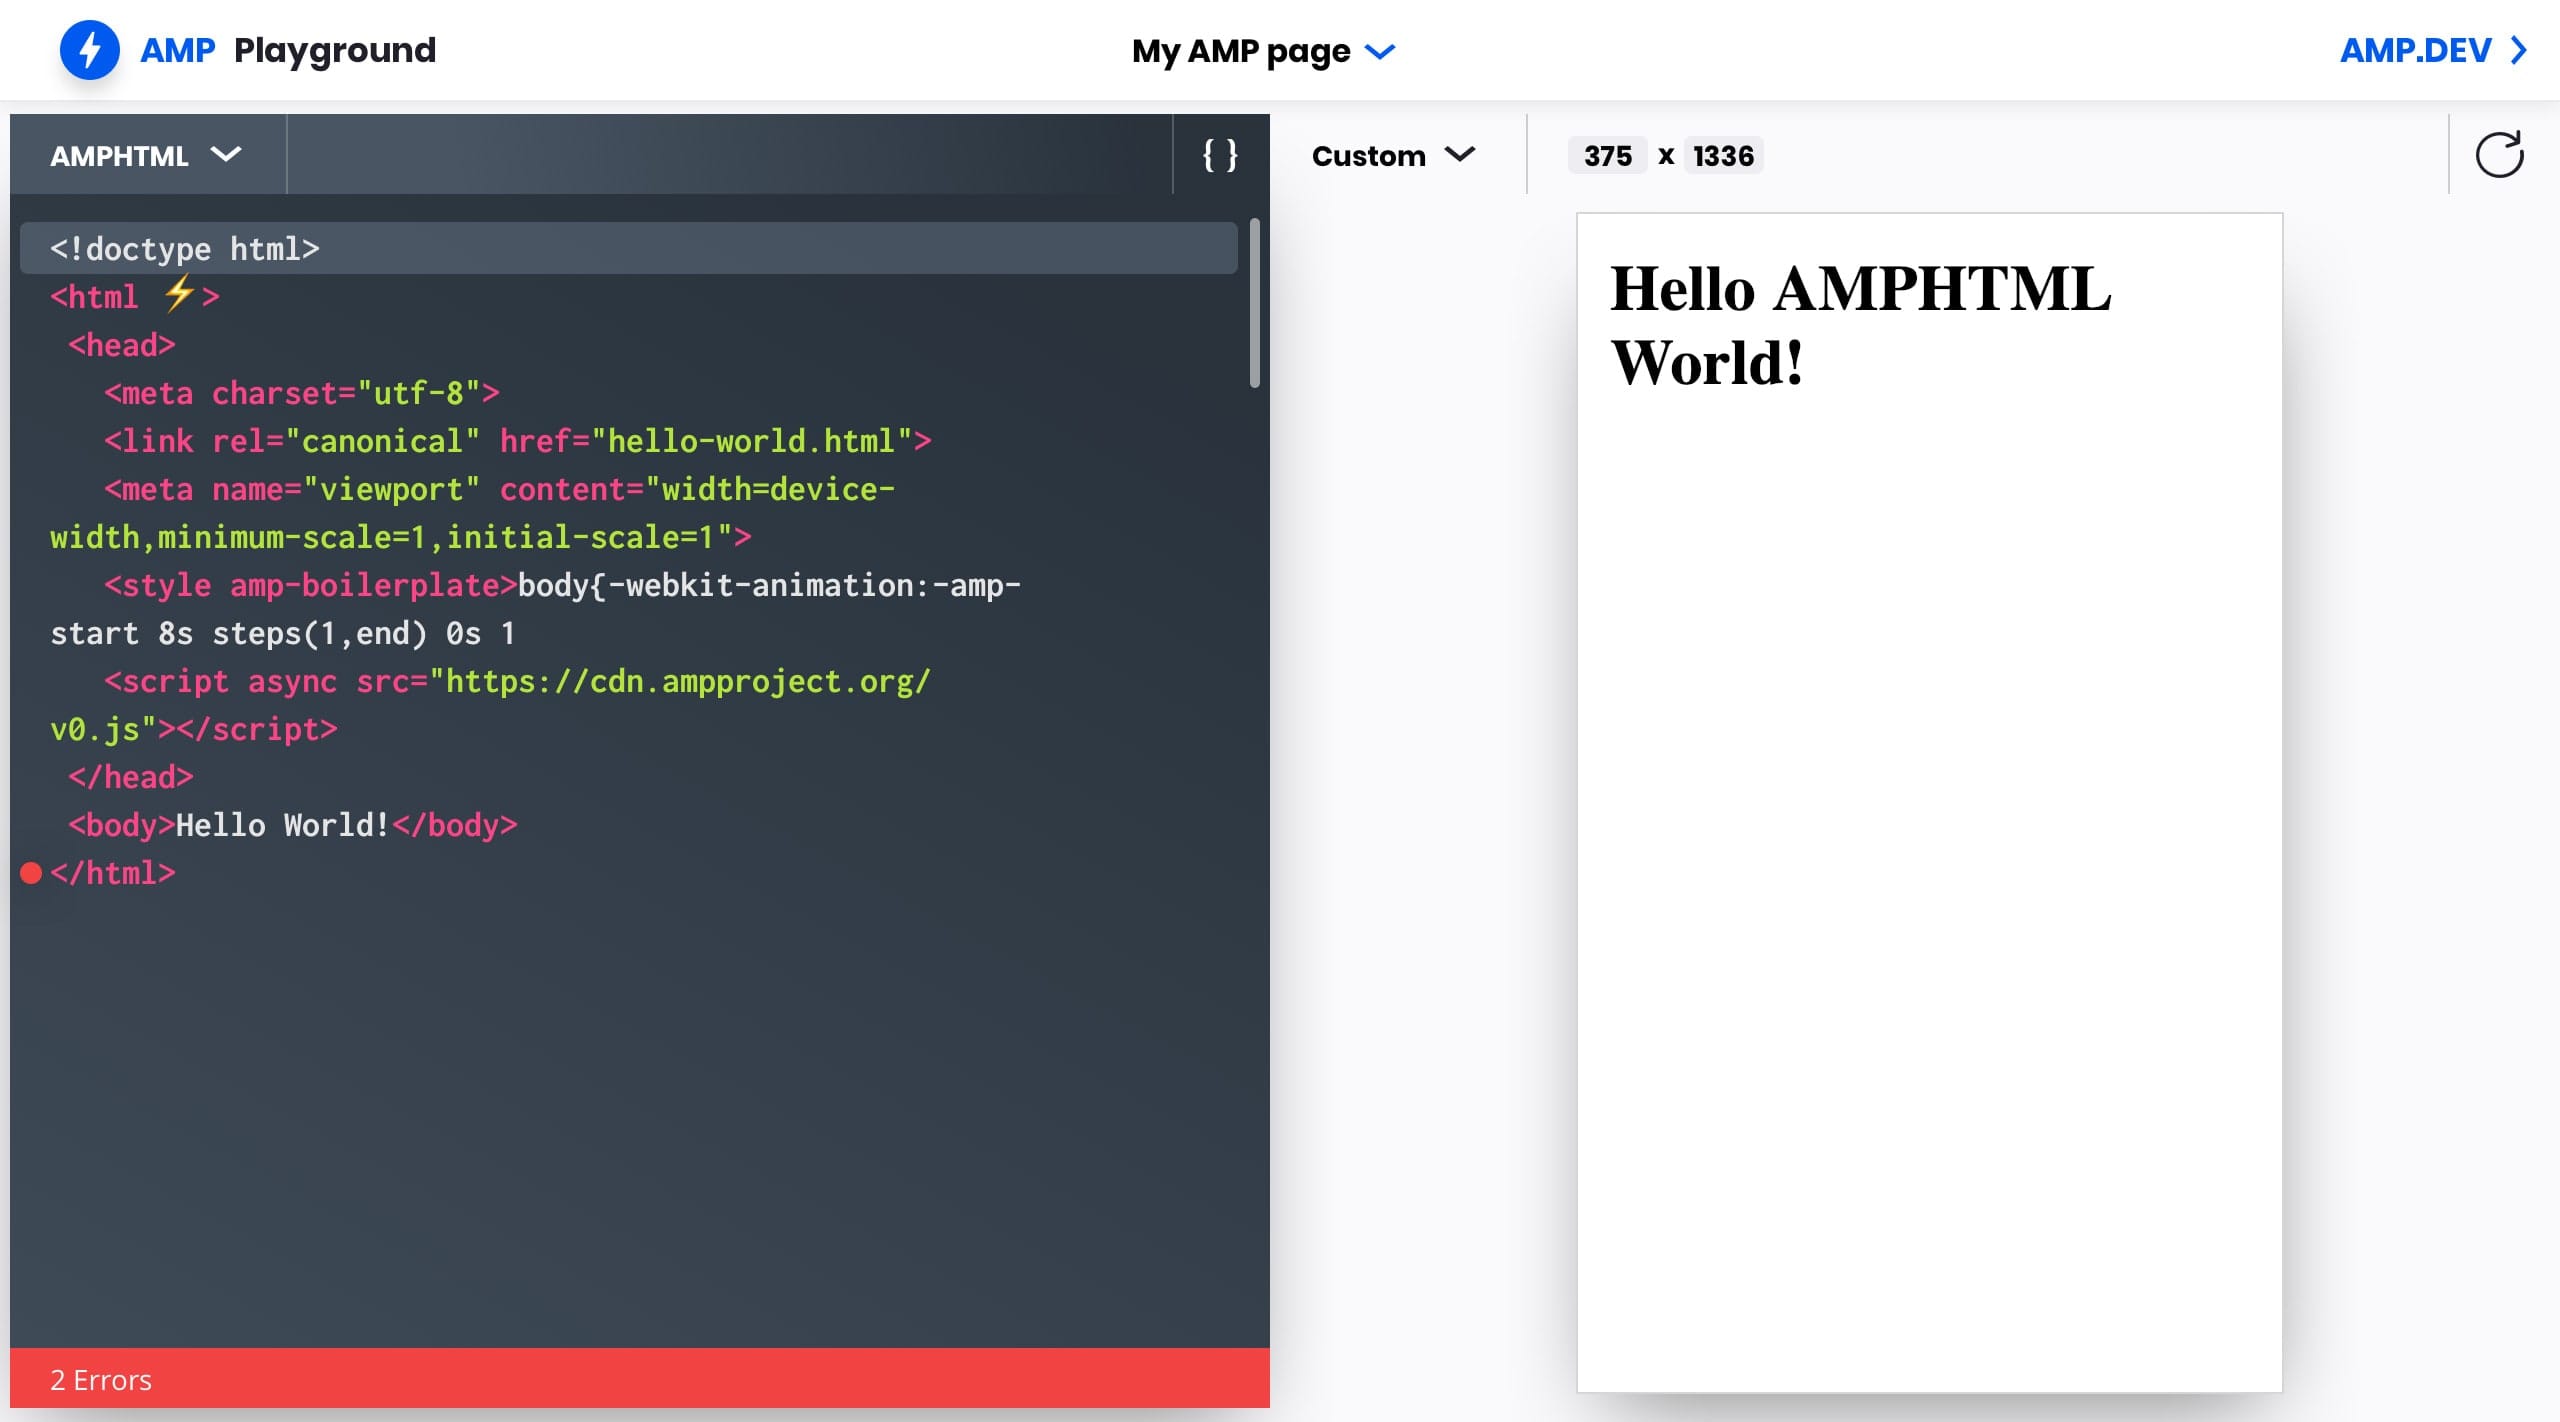Screen dimensions: 2560x1422
Task: Open the AMP.DEV link
Action: point(2434,50)
